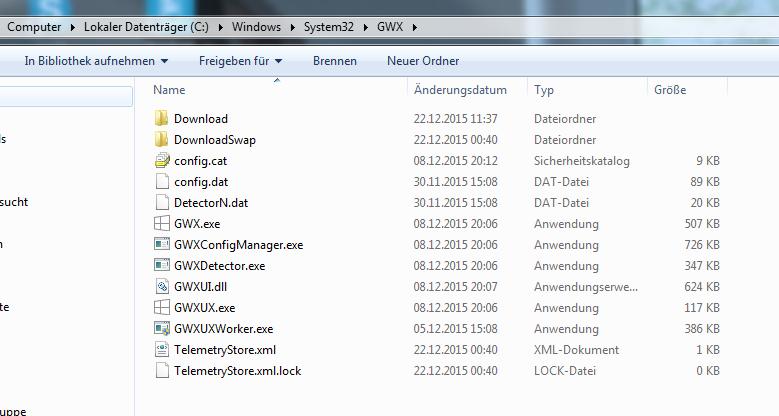Image resolution: width=779 pixels, height=416 pixels.
Task: Open the In Bibliothek aufnehmen dropdown
Action: tap(96, 61)
